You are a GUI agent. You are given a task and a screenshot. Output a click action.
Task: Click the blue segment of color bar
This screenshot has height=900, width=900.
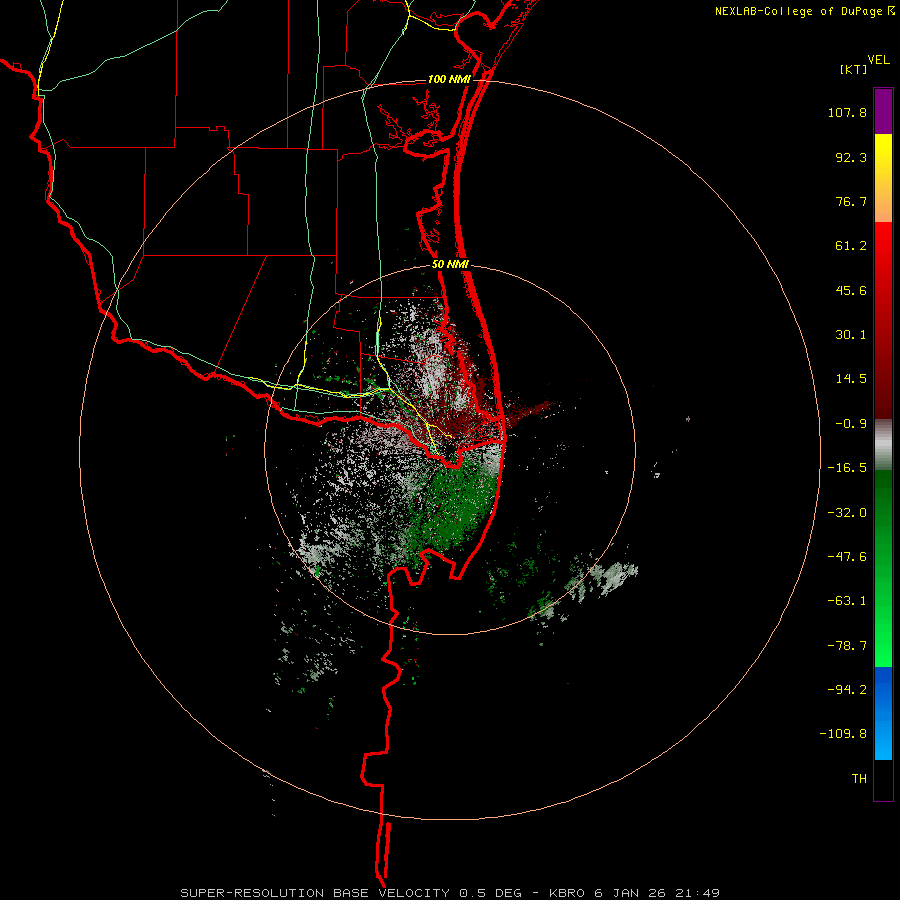(x=883, y=713)
